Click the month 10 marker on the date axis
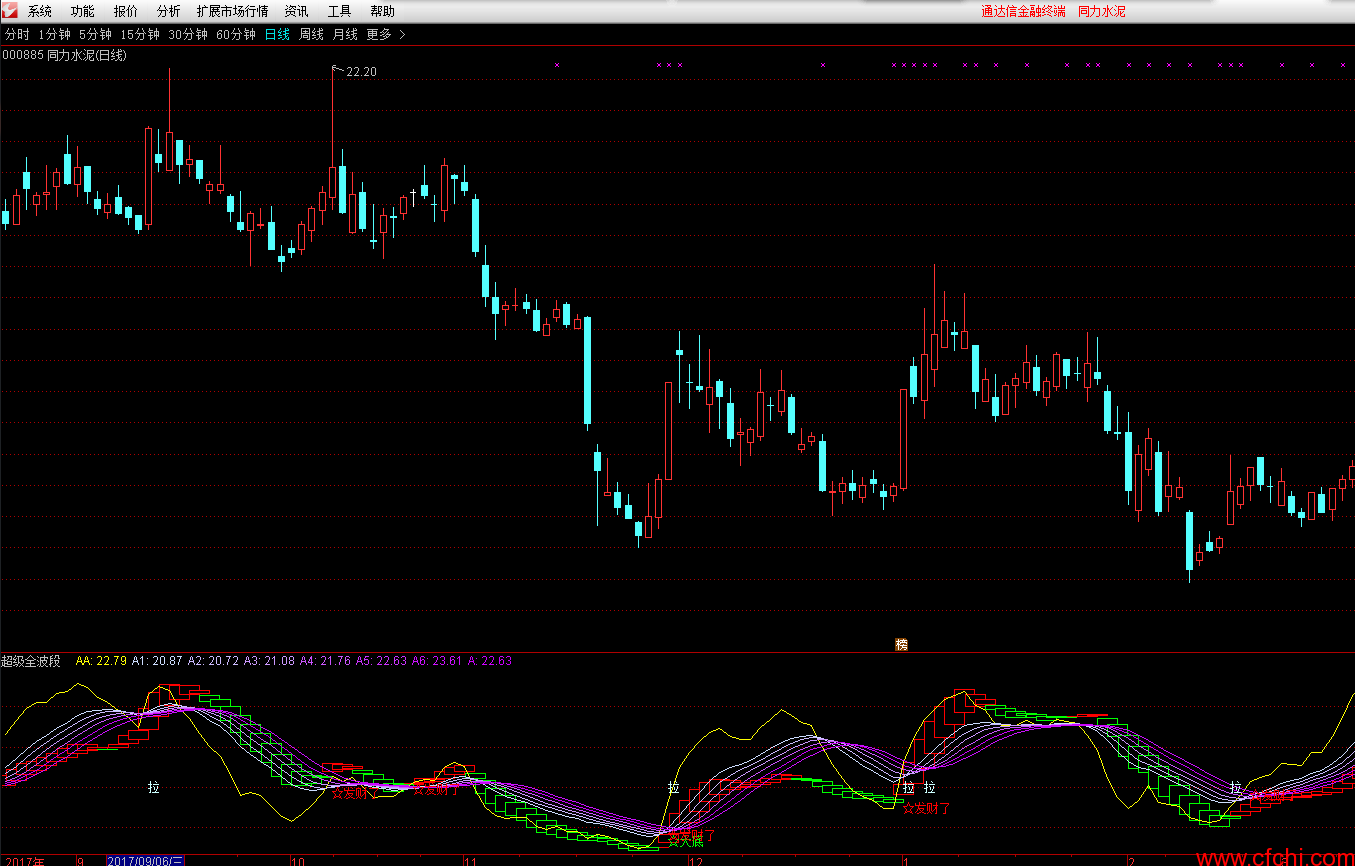Viewport: 1355px width, 866px height. [x=297, y=860]
